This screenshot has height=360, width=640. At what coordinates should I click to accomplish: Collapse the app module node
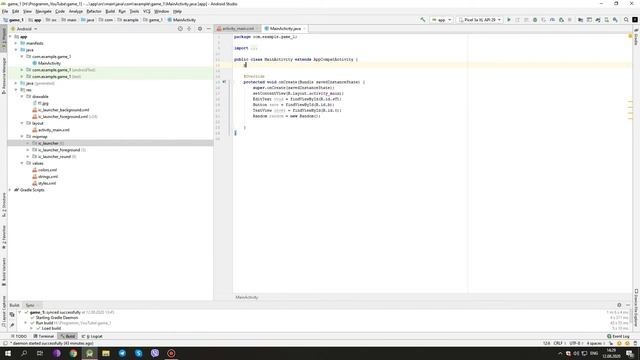click(11, 37)
